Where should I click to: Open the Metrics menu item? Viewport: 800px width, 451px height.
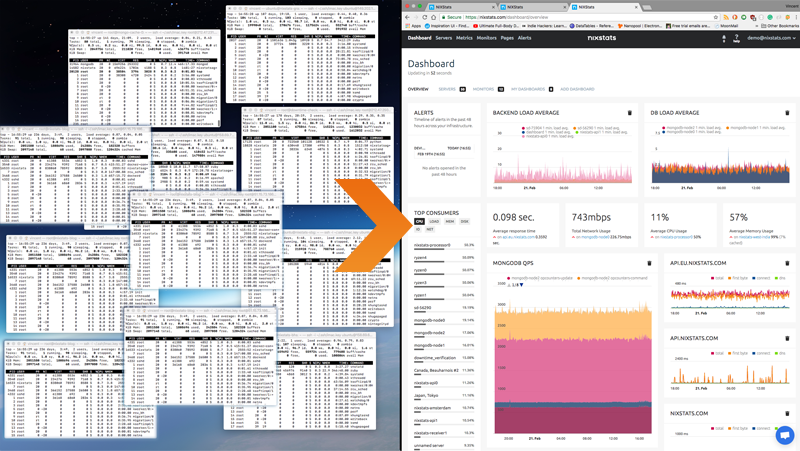click(x=464, y=38)
